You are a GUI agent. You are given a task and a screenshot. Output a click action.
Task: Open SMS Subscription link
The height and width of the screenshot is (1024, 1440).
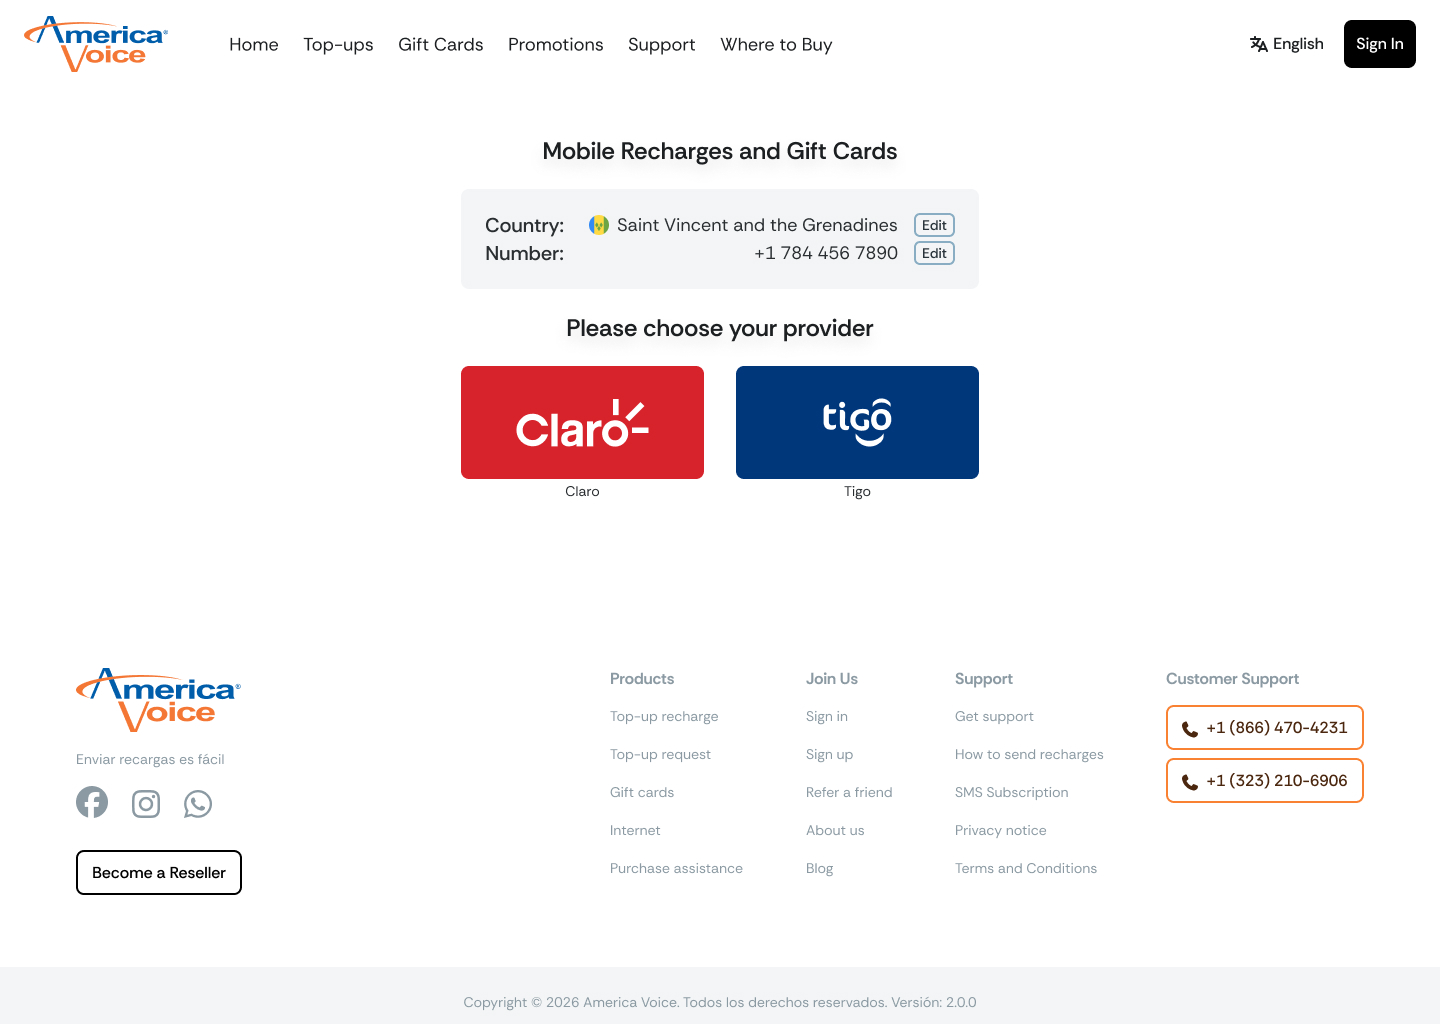(1012, 792)
